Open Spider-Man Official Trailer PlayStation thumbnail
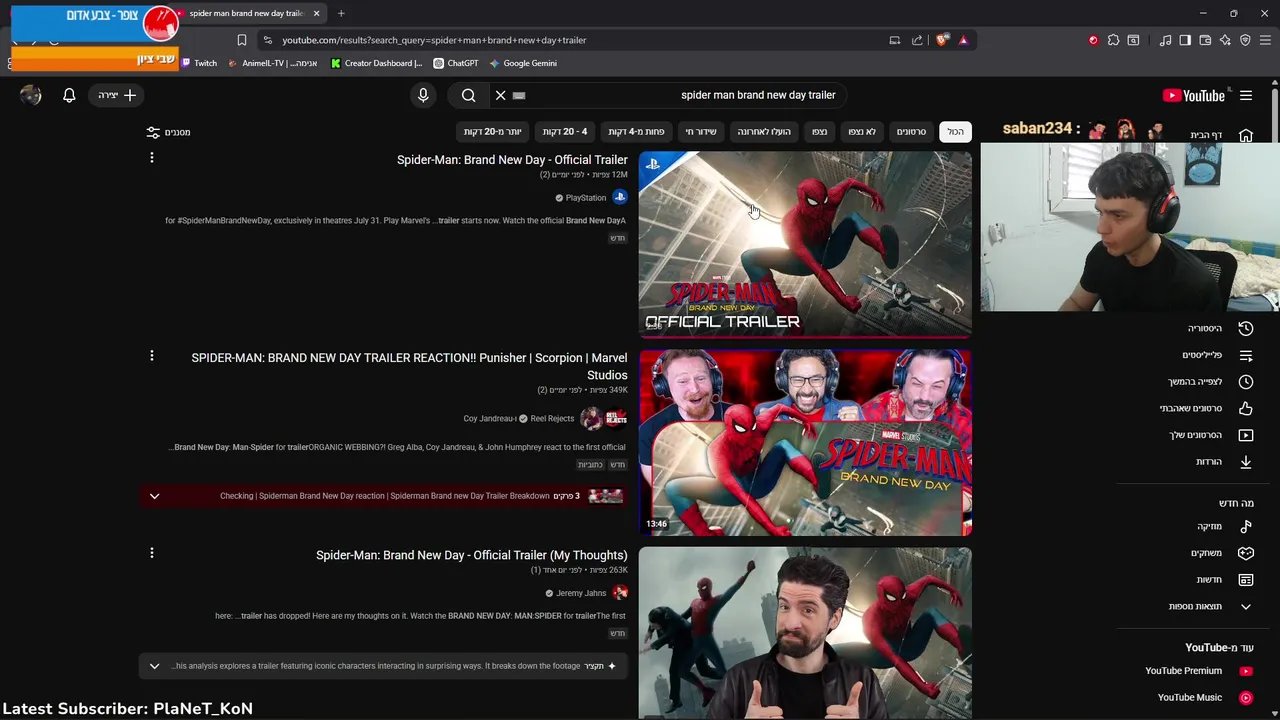Viewport: 1280px width, 720px height. click(x=805, y=245)
